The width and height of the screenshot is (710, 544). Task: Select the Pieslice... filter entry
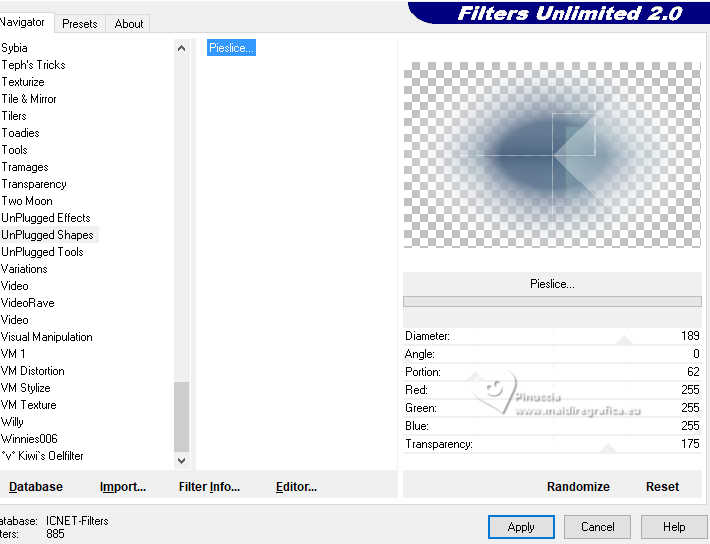pyautogui.click(x=231, y=48)
